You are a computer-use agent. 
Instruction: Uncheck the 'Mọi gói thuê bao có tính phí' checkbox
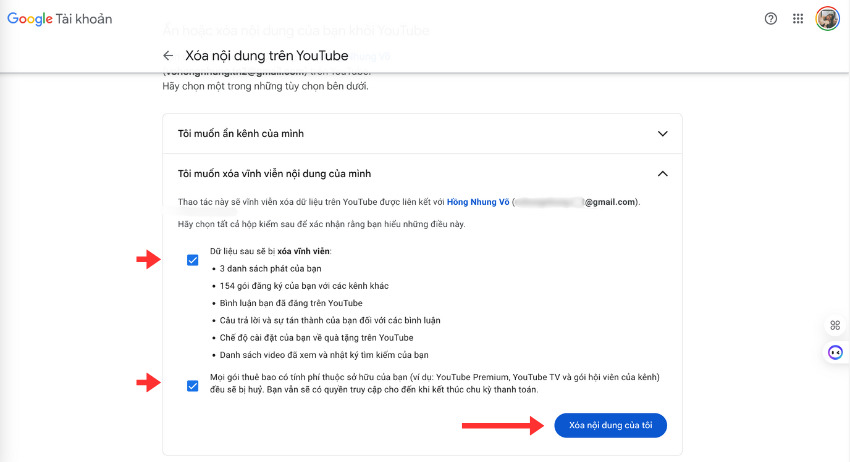[x=192, y=386]
